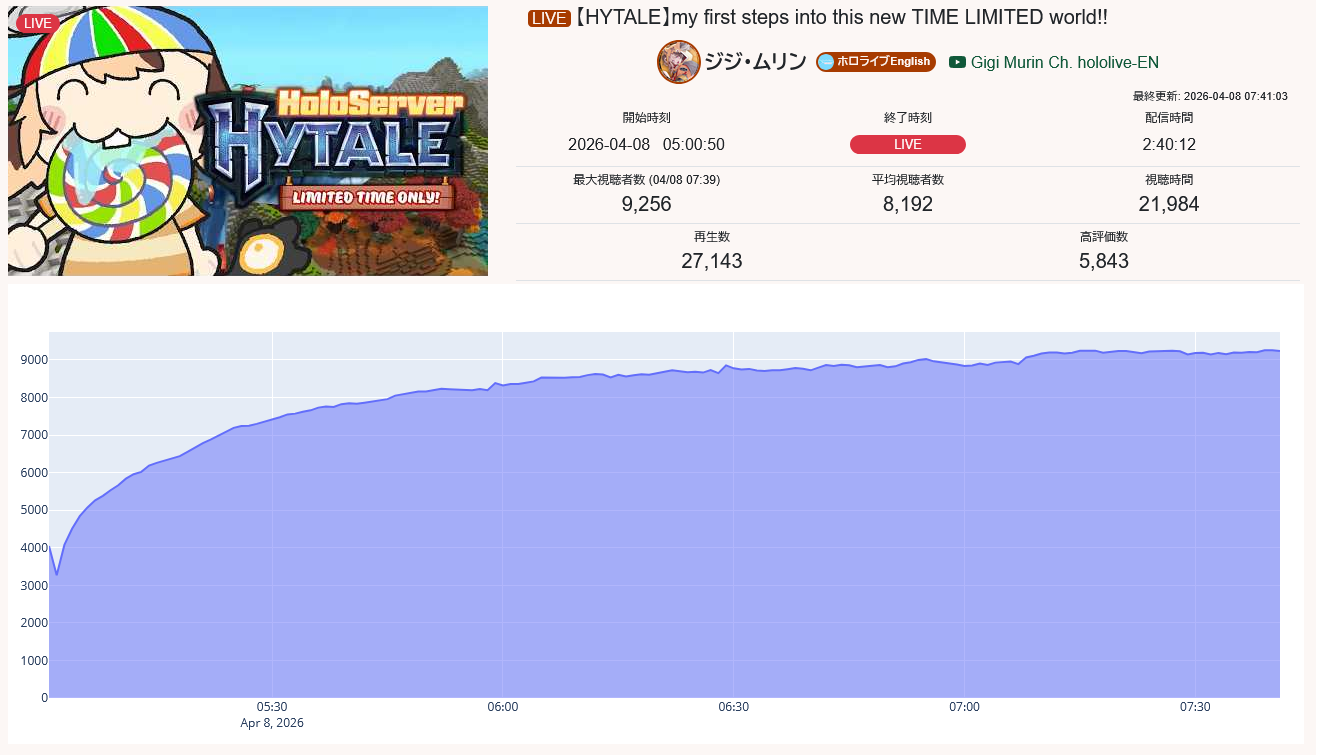Select the likes count value 5,843
1321x755 pixels.
pos(1104,261)
